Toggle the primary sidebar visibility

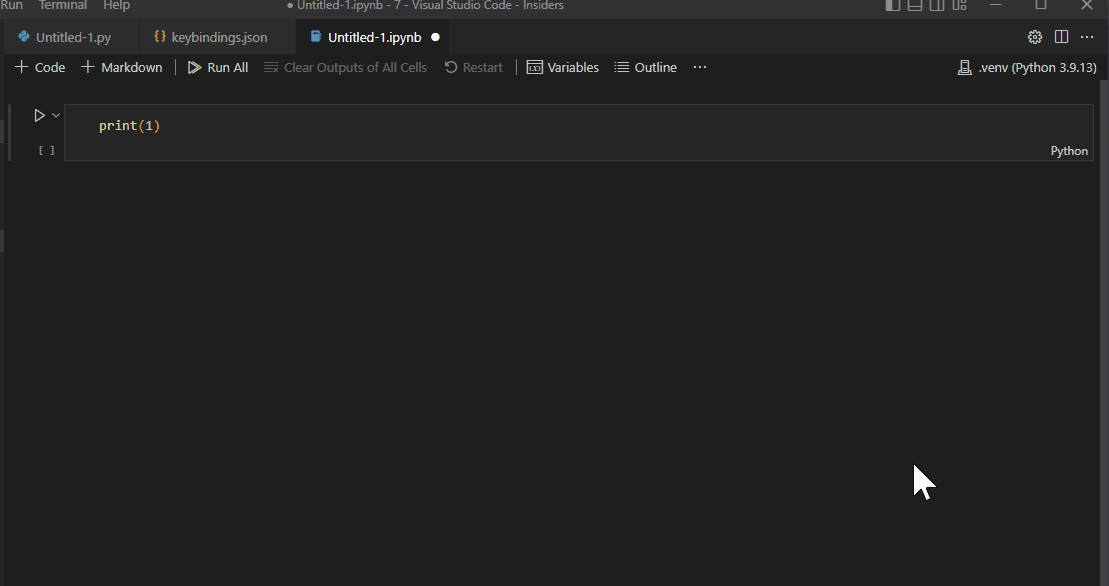(x=891, y=6)
